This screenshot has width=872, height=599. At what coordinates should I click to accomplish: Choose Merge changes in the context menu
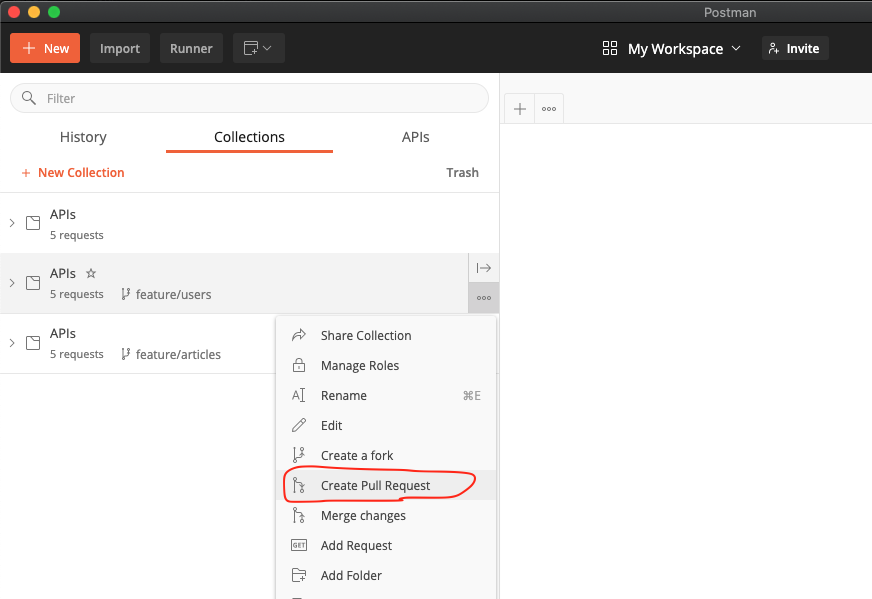363,516
